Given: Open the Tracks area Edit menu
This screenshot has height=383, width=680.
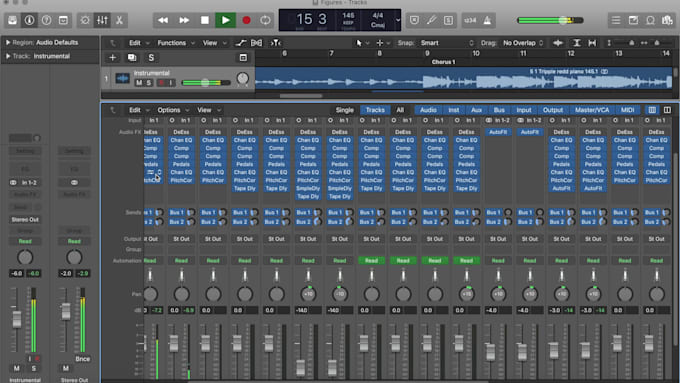Looking at the screenshot, I should (139, 43).
